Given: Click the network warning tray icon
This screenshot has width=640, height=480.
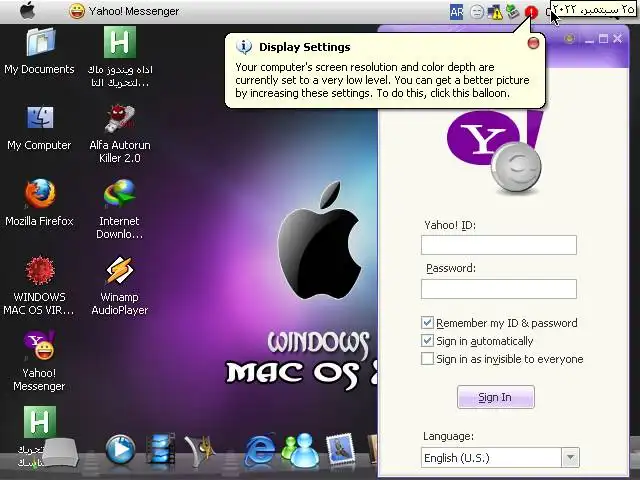Looking at the screenshot, I should point(495,12).
